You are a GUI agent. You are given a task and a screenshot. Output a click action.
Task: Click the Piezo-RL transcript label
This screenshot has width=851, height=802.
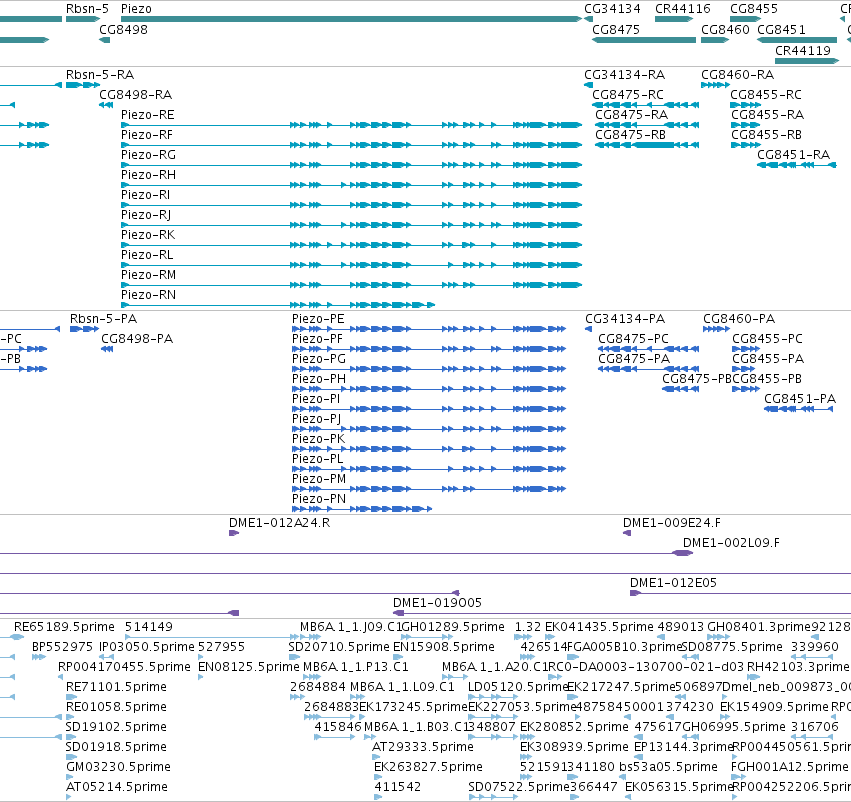[147, 254]
